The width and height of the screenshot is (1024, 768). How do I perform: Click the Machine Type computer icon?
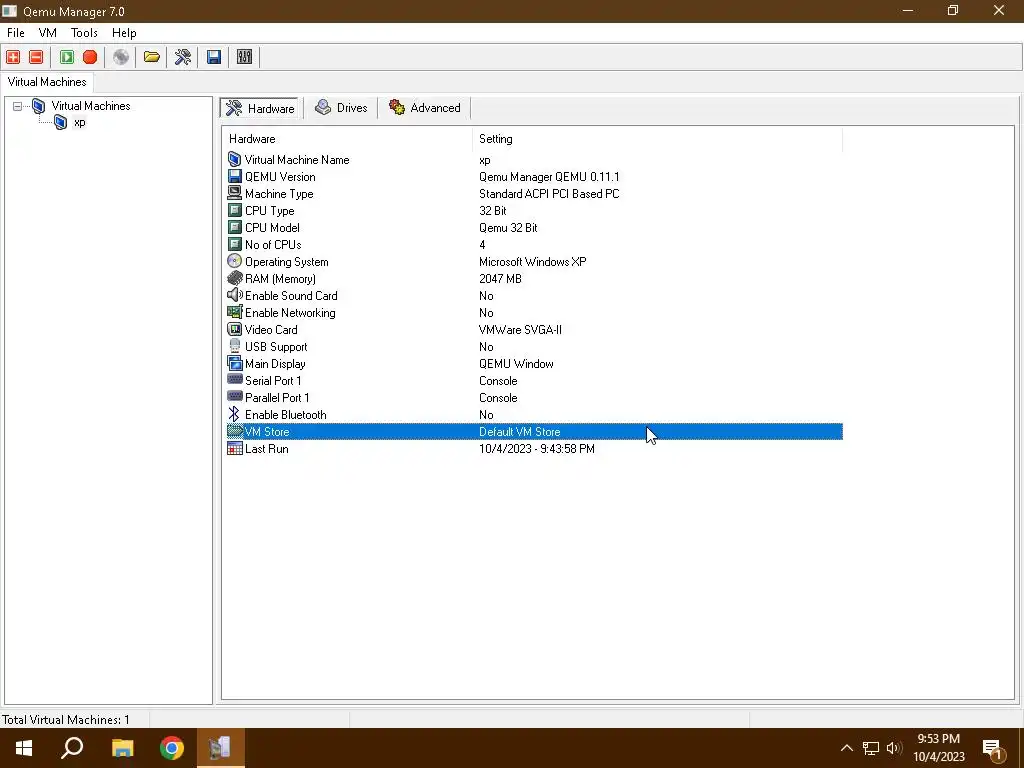(234, 193)
